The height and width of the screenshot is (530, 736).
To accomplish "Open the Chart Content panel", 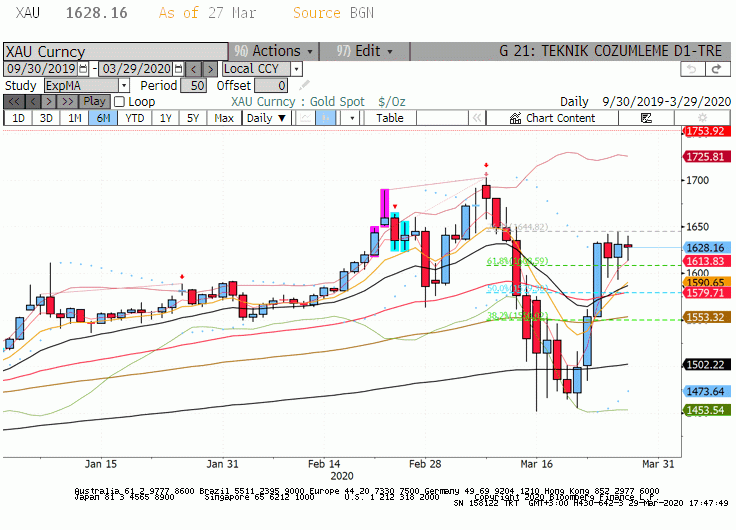I will pyautogui.click(x=552, y=118).
